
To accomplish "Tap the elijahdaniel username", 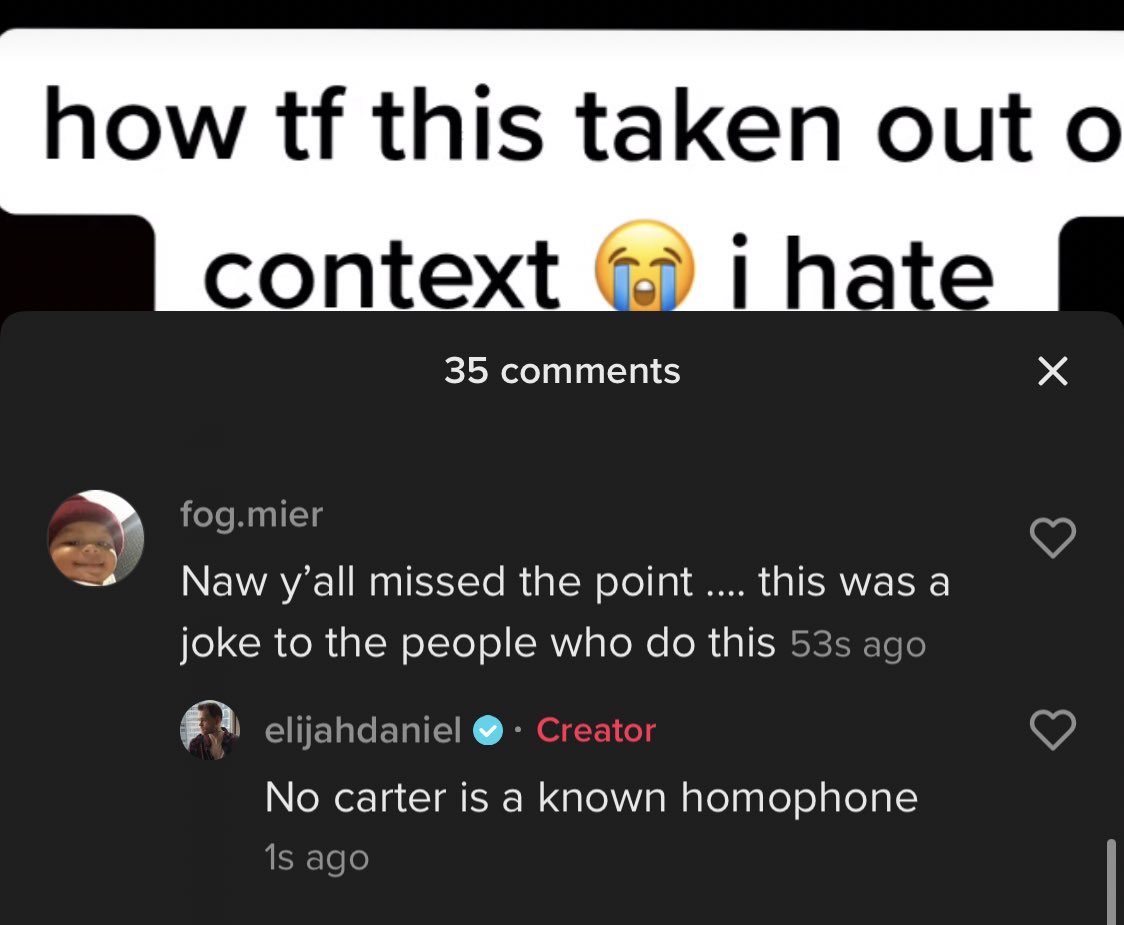I will [363, 731].
